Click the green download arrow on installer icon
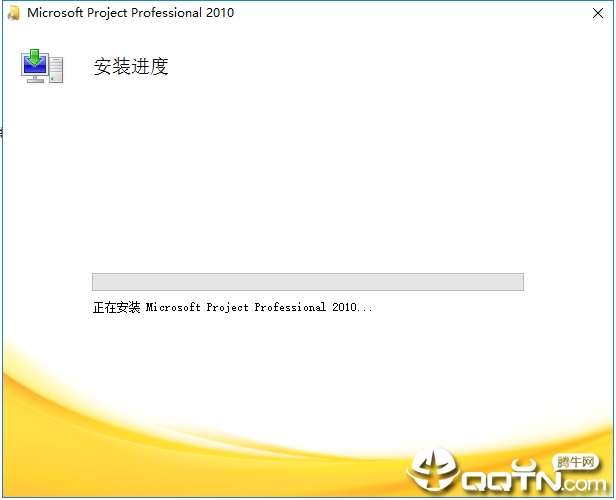Image resolution: width=616 pixels, height=500 pixels. [36, 56]
